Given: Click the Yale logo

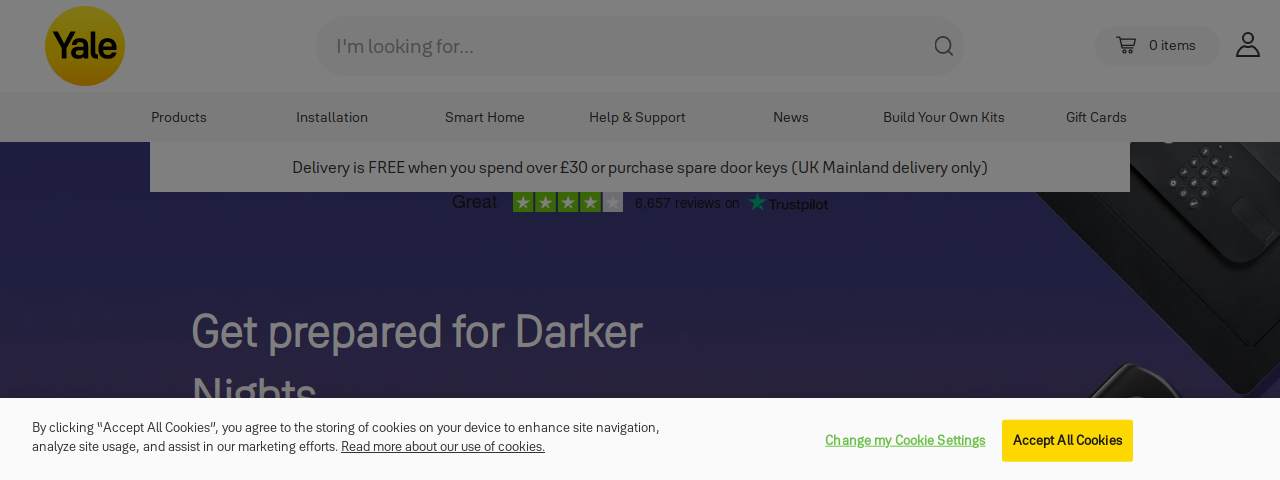Looking at the screenshot, I should [85, 46].
